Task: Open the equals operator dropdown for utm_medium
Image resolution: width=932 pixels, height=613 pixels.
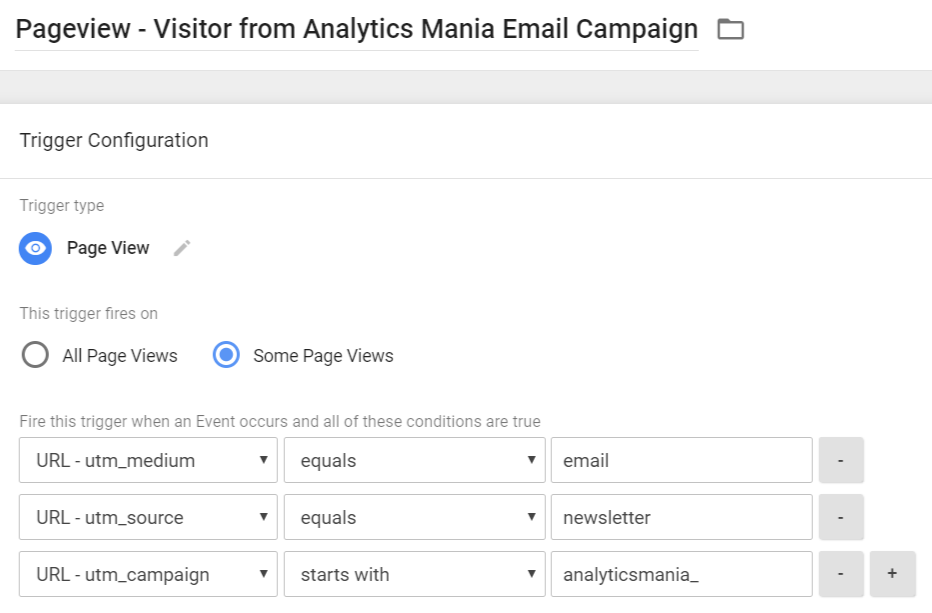Action: coord(414,461)
